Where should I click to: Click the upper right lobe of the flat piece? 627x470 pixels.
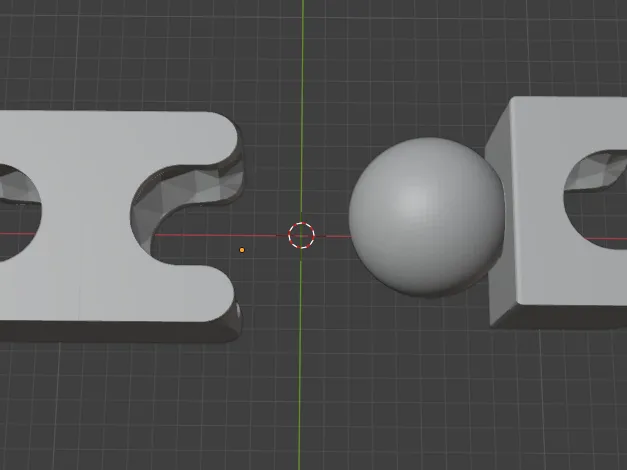pyautogui.click(x=200, y=138)
